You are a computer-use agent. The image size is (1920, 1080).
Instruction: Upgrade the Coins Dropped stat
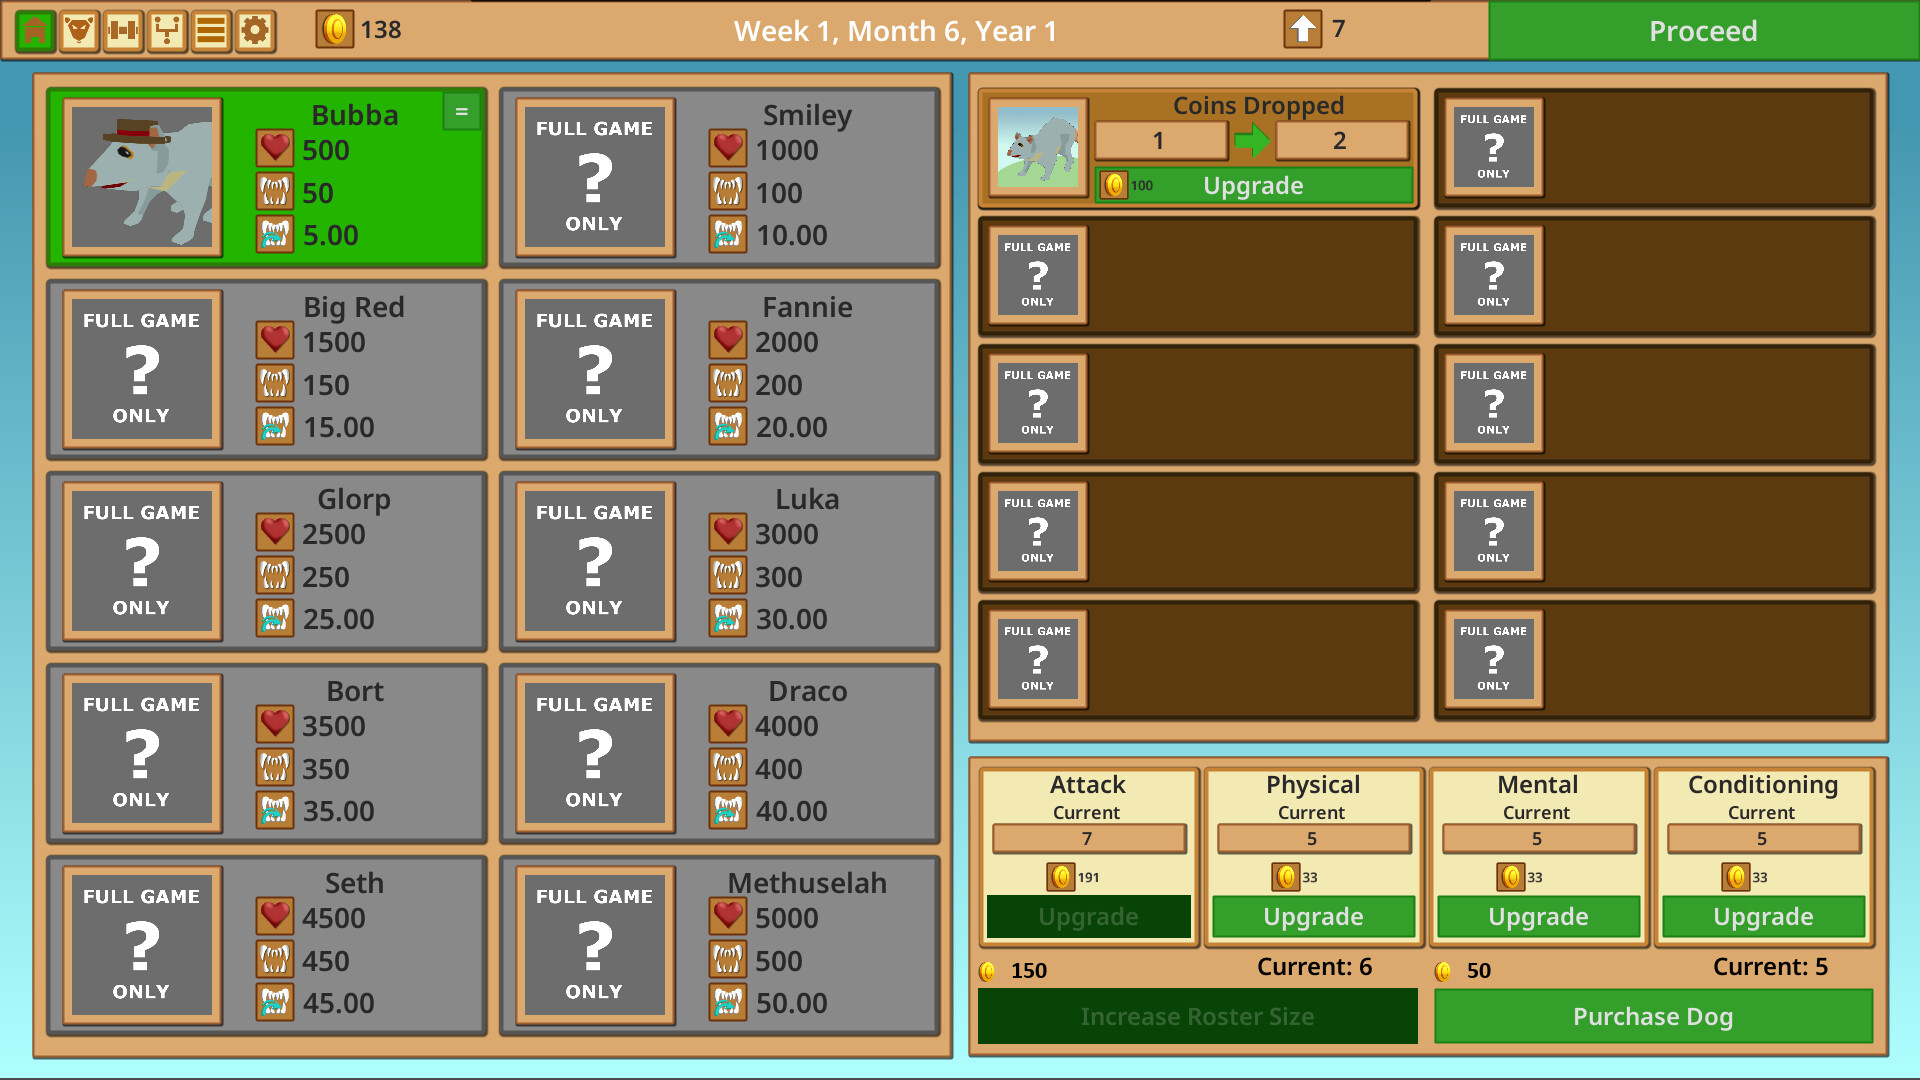[x=1255, y=185]
